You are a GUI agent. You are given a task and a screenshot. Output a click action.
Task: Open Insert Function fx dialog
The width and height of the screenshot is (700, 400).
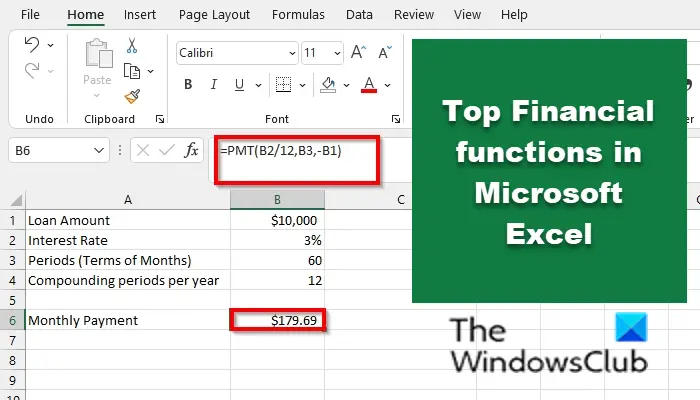(191, 150)
